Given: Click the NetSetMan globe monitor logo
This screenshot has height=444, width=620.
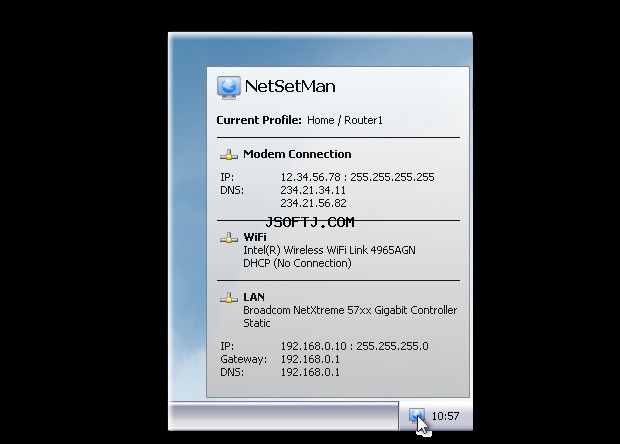Looking at the screenshot, I should [229, 87].
